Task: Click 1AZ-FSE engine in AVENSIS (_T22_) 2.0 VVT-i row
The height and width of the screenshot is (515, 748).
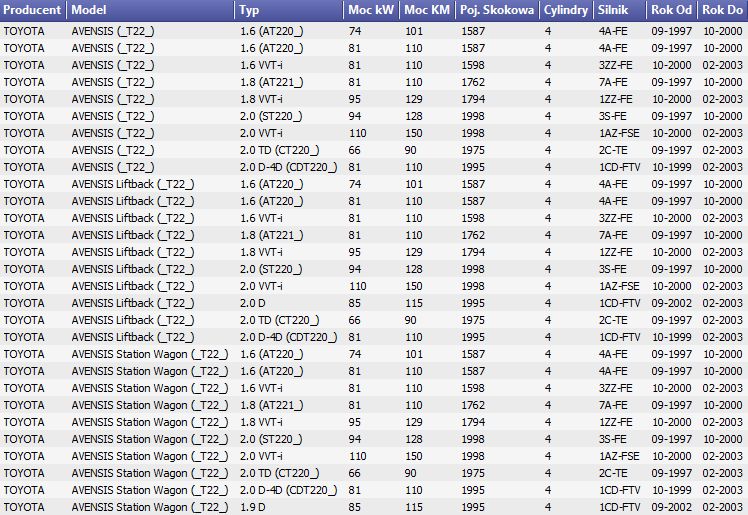Action: coord(619,133)
